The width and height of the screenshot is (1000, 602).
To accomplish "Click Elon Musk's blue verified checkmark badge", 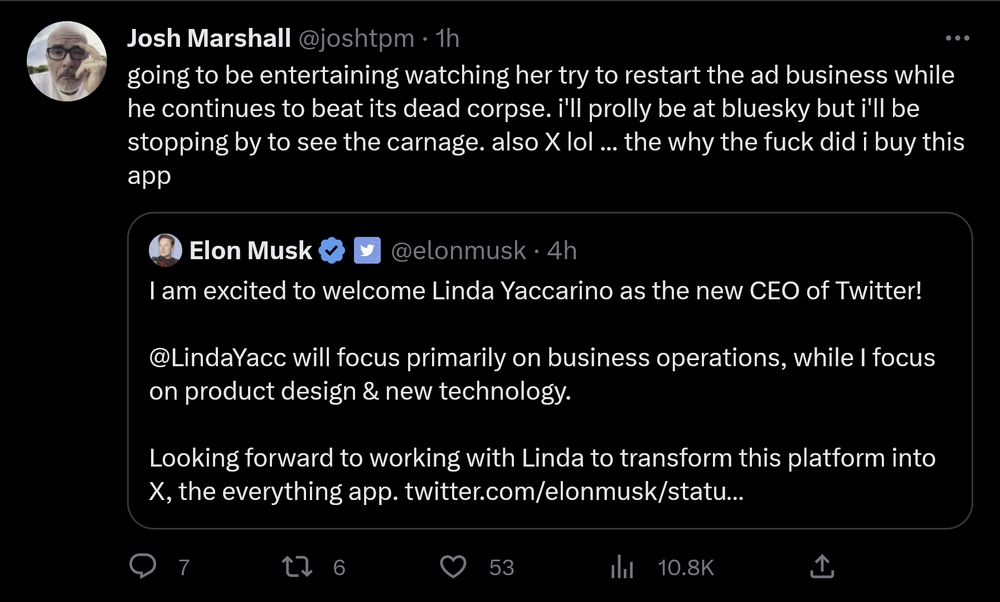I will 332,250.
